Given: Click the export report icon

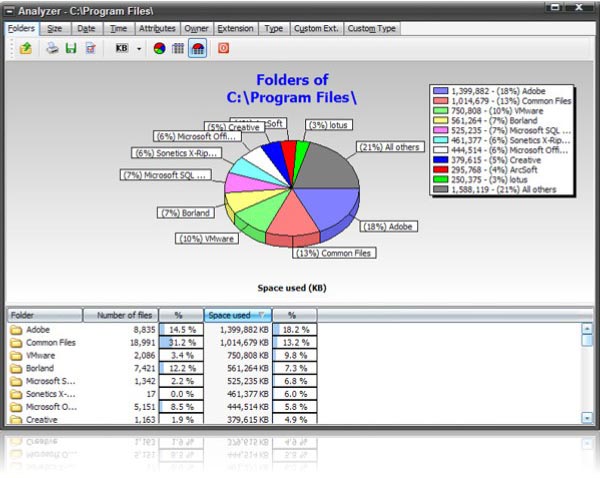Looking at the screenshot, I should point(90,48).
